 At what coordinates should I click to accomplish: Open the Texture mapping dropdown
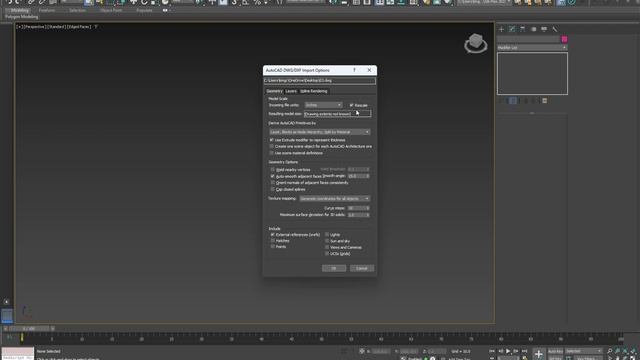point(335,199)
